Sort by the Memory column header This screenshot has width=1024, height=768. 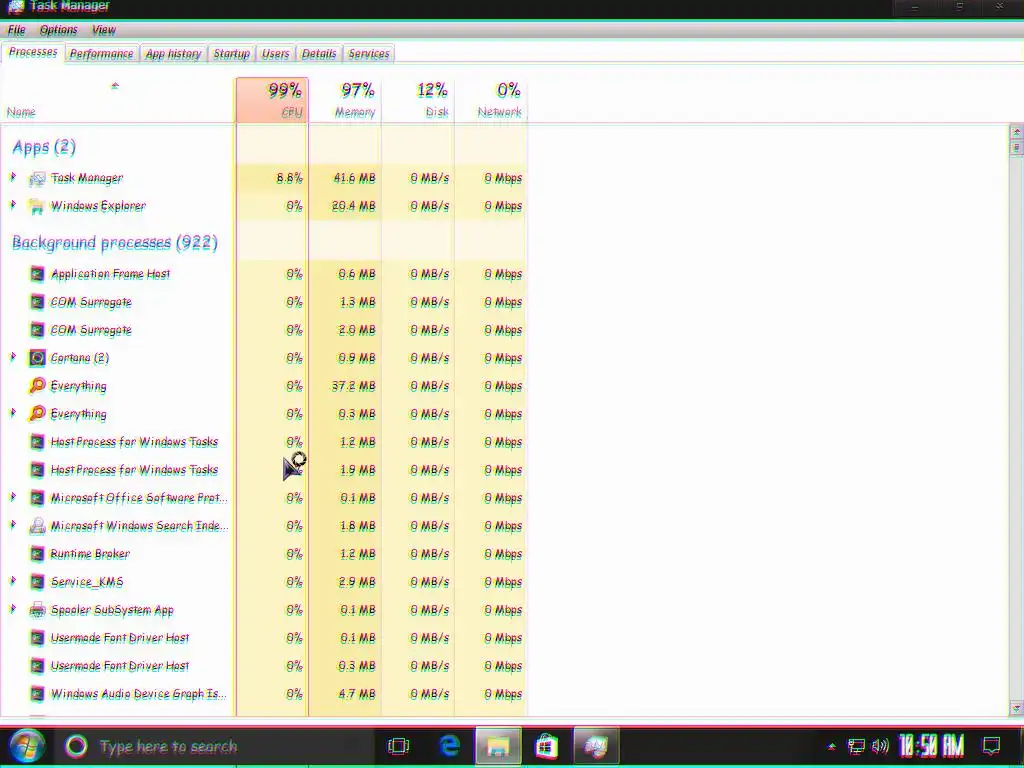(x=345, y=100)
